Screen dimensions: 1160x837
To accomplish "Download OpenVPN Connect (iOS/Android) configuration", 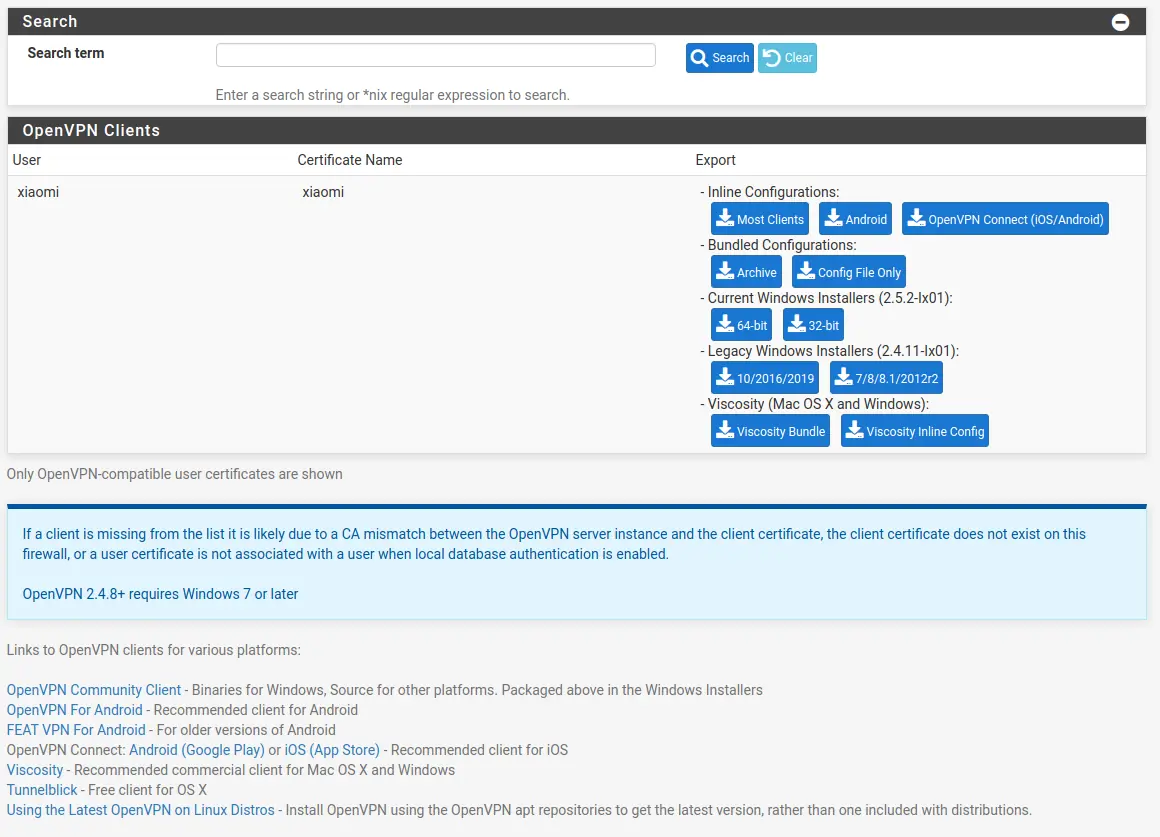I will (1005, 219).
